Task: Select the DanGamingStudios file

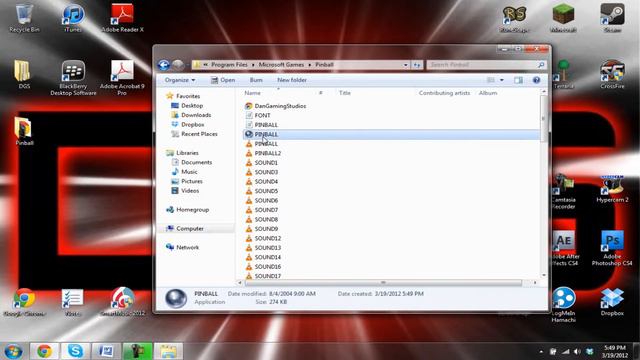Action: click(280, 106)
